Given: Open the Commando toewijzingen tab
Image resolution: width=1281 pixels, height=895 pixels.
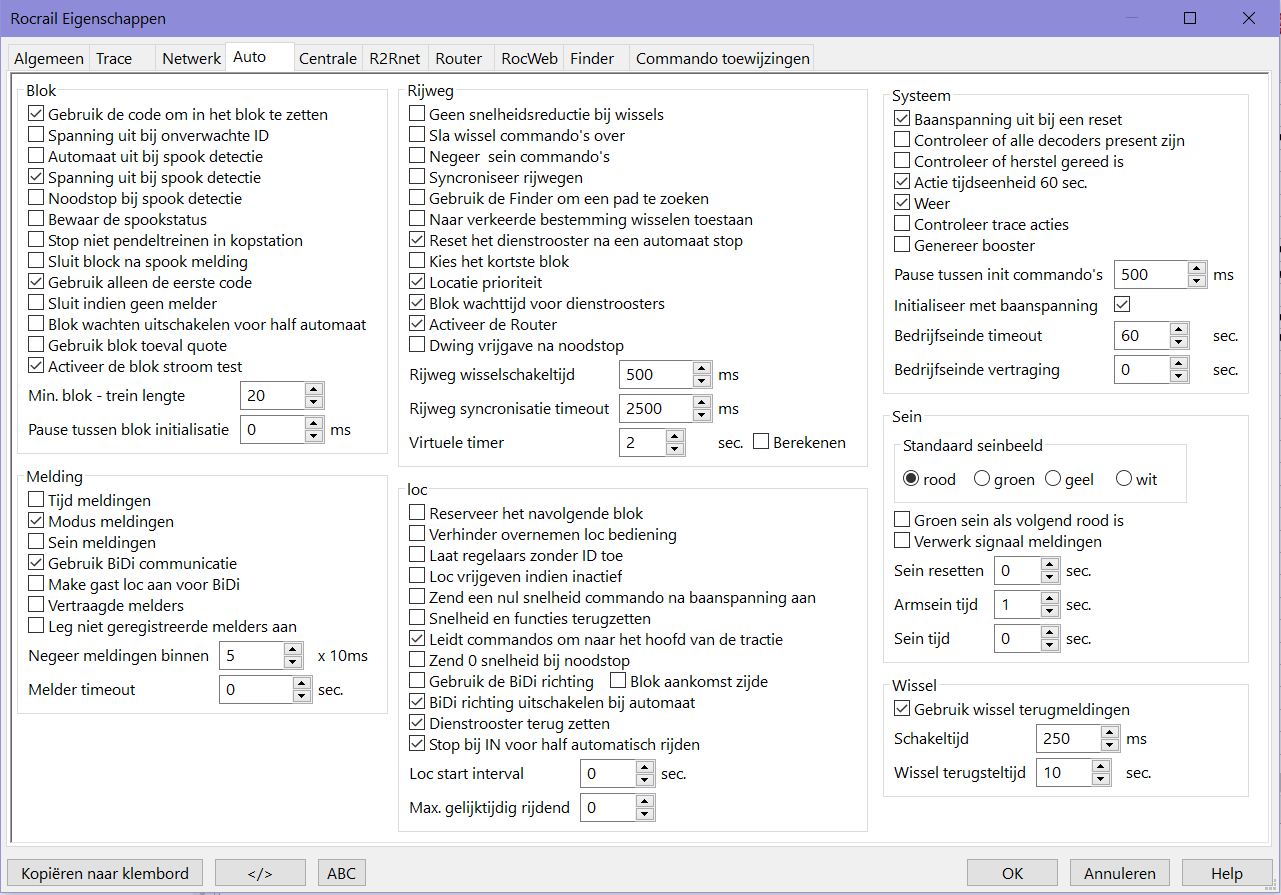Looking at the screenshot, I should click(x=722, y=59).
